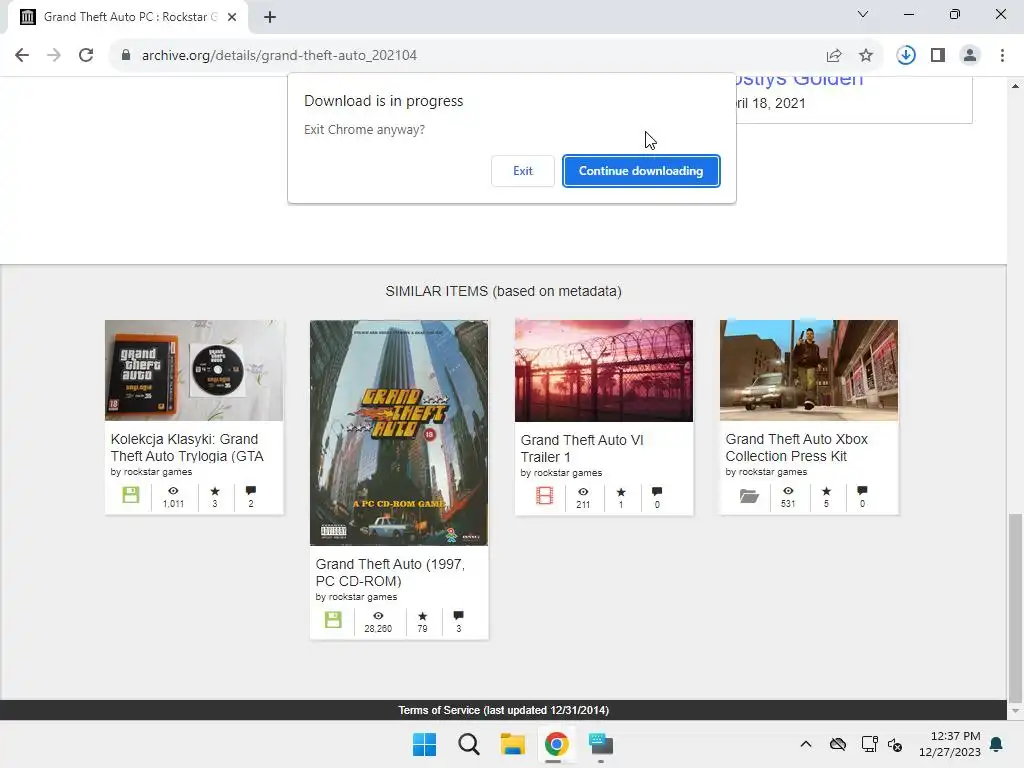This screenshot has width=1024, height=768.
Task: Open the Windows Start menu
Action: pos(424,744)
